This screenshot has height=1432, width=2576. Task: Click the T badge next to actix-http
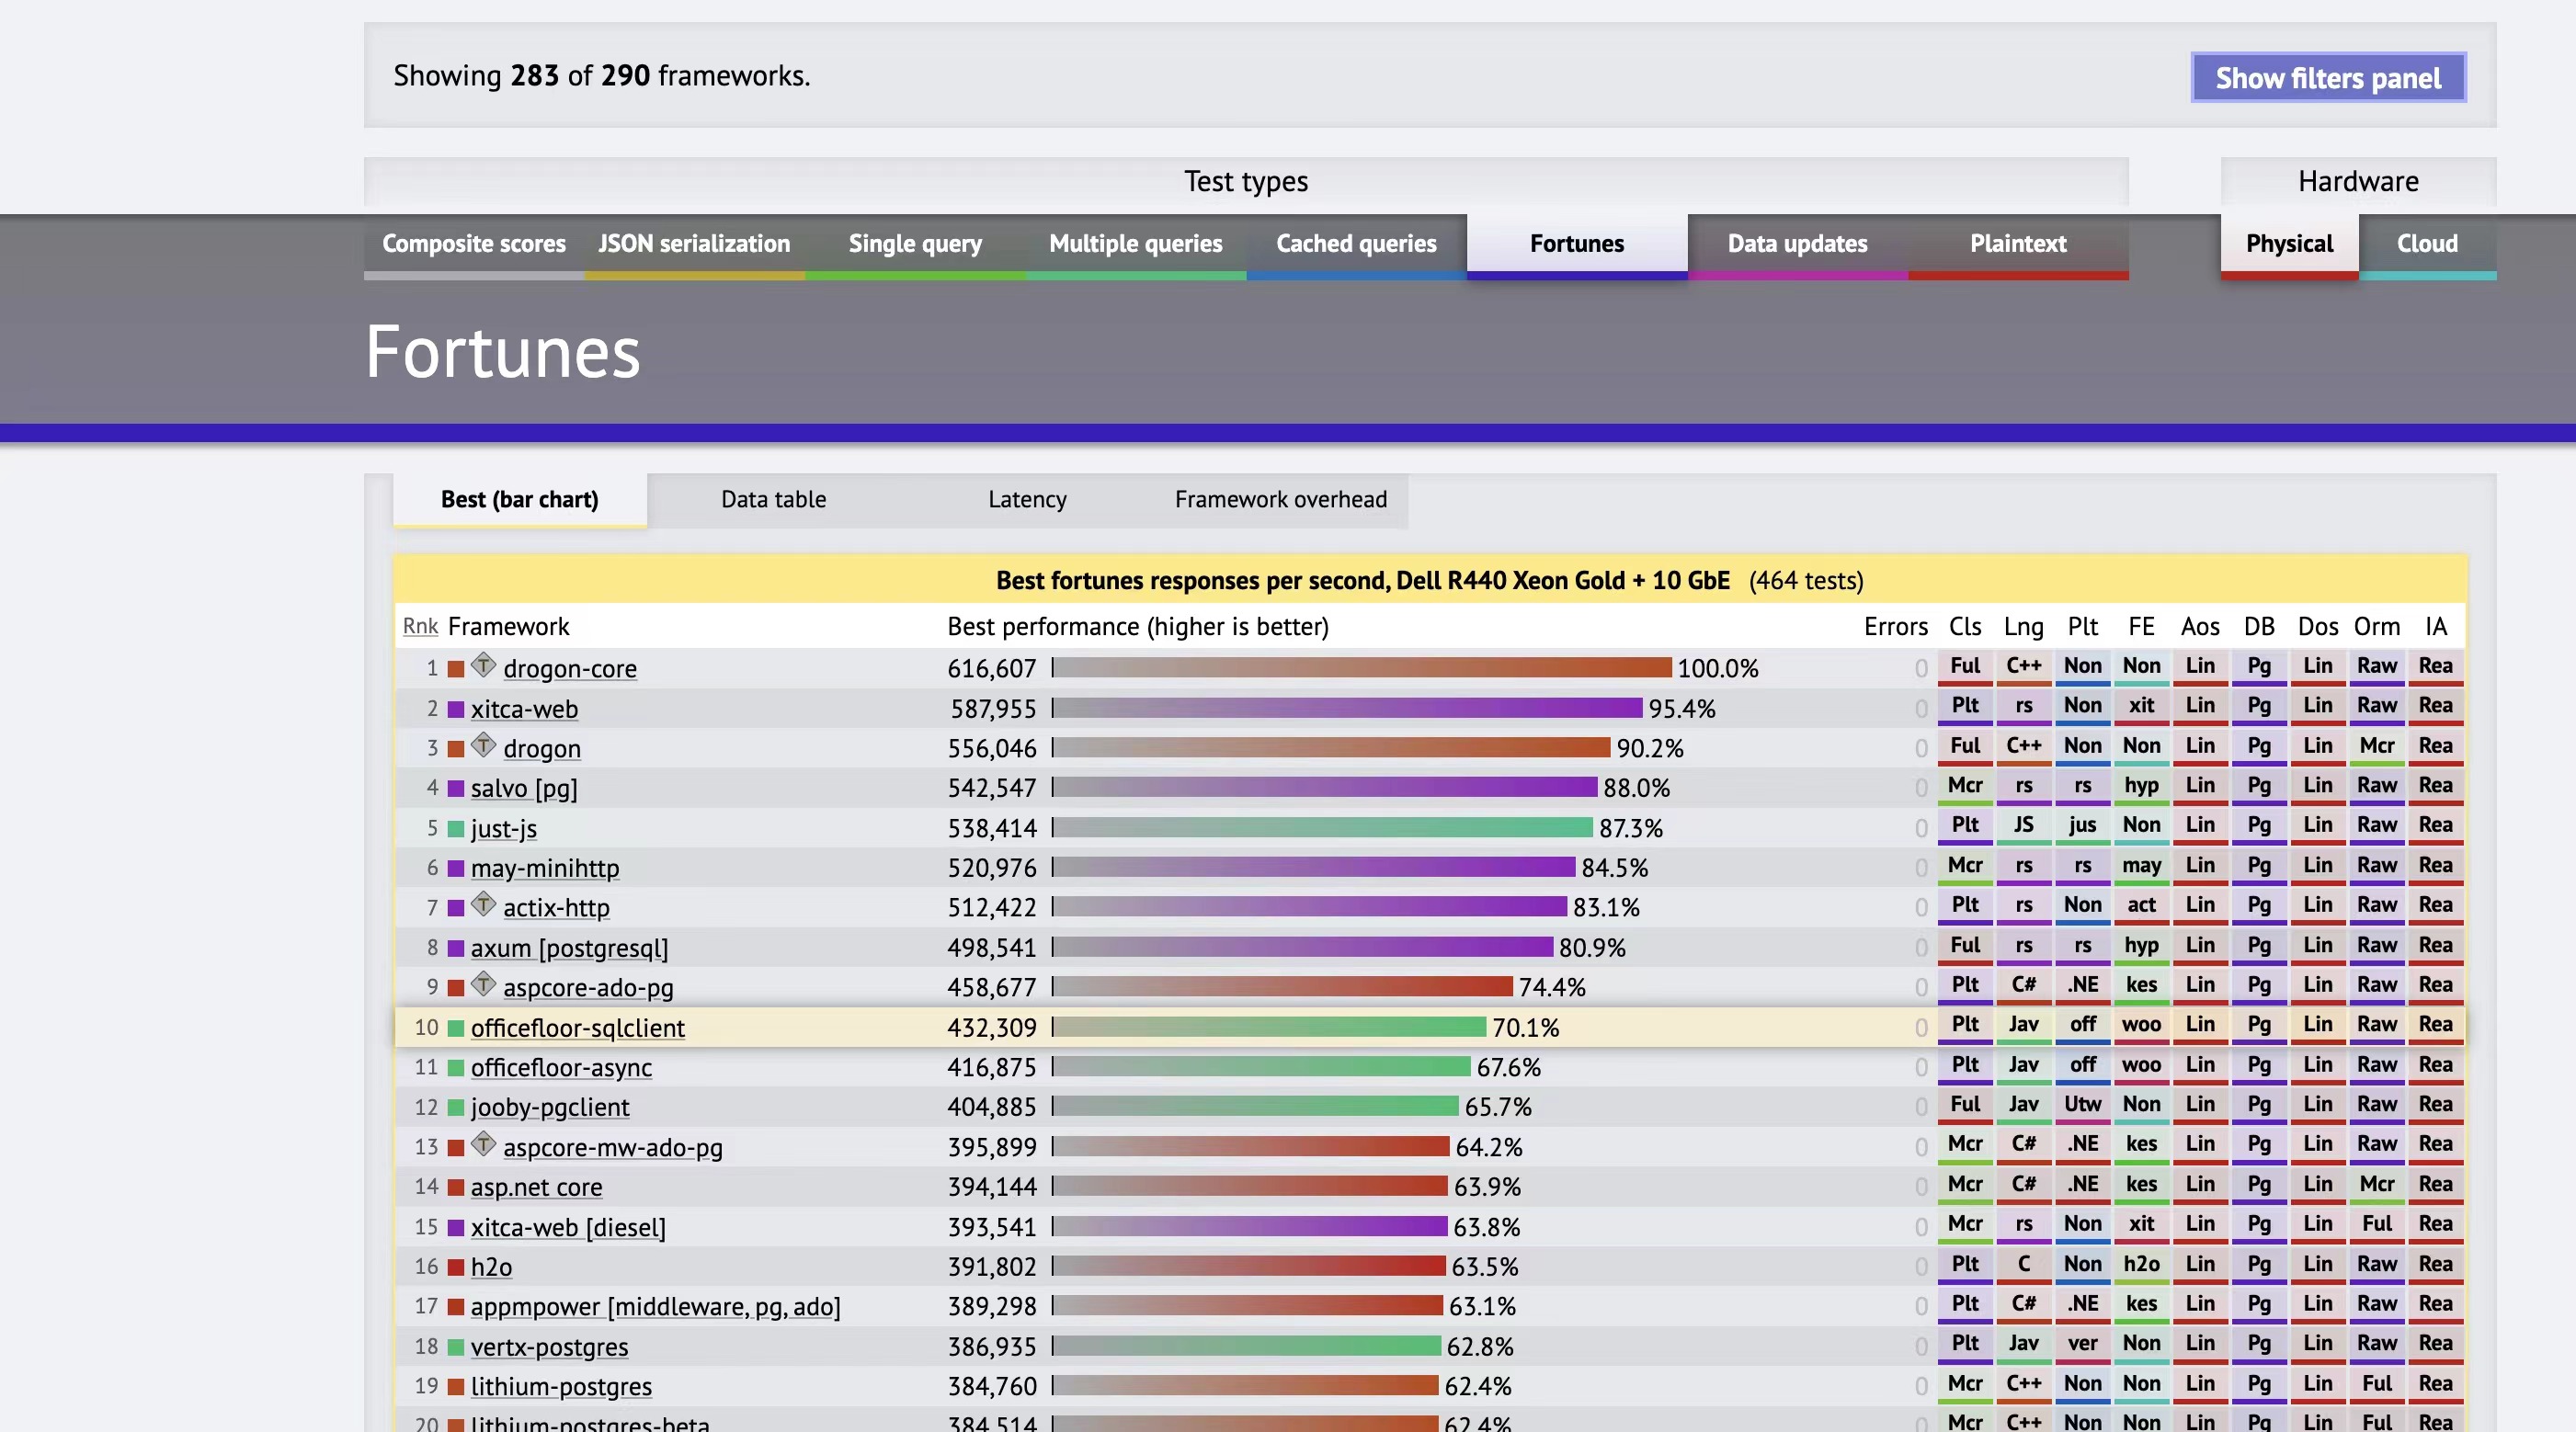click(483, 905)
